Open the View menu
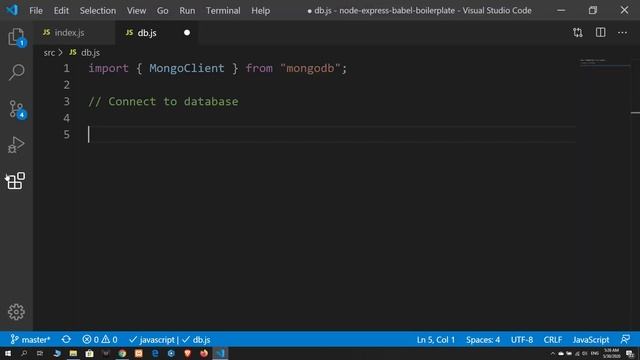640x360 pixels. (136, 11)
